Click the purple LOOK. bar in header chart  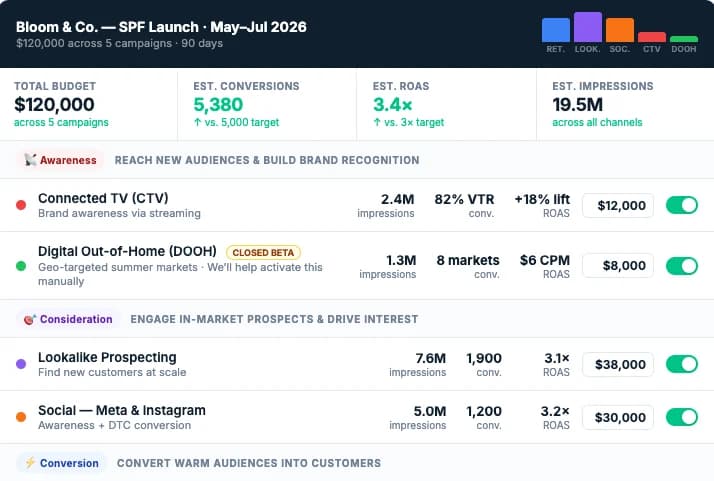click(x=588, y=27)
